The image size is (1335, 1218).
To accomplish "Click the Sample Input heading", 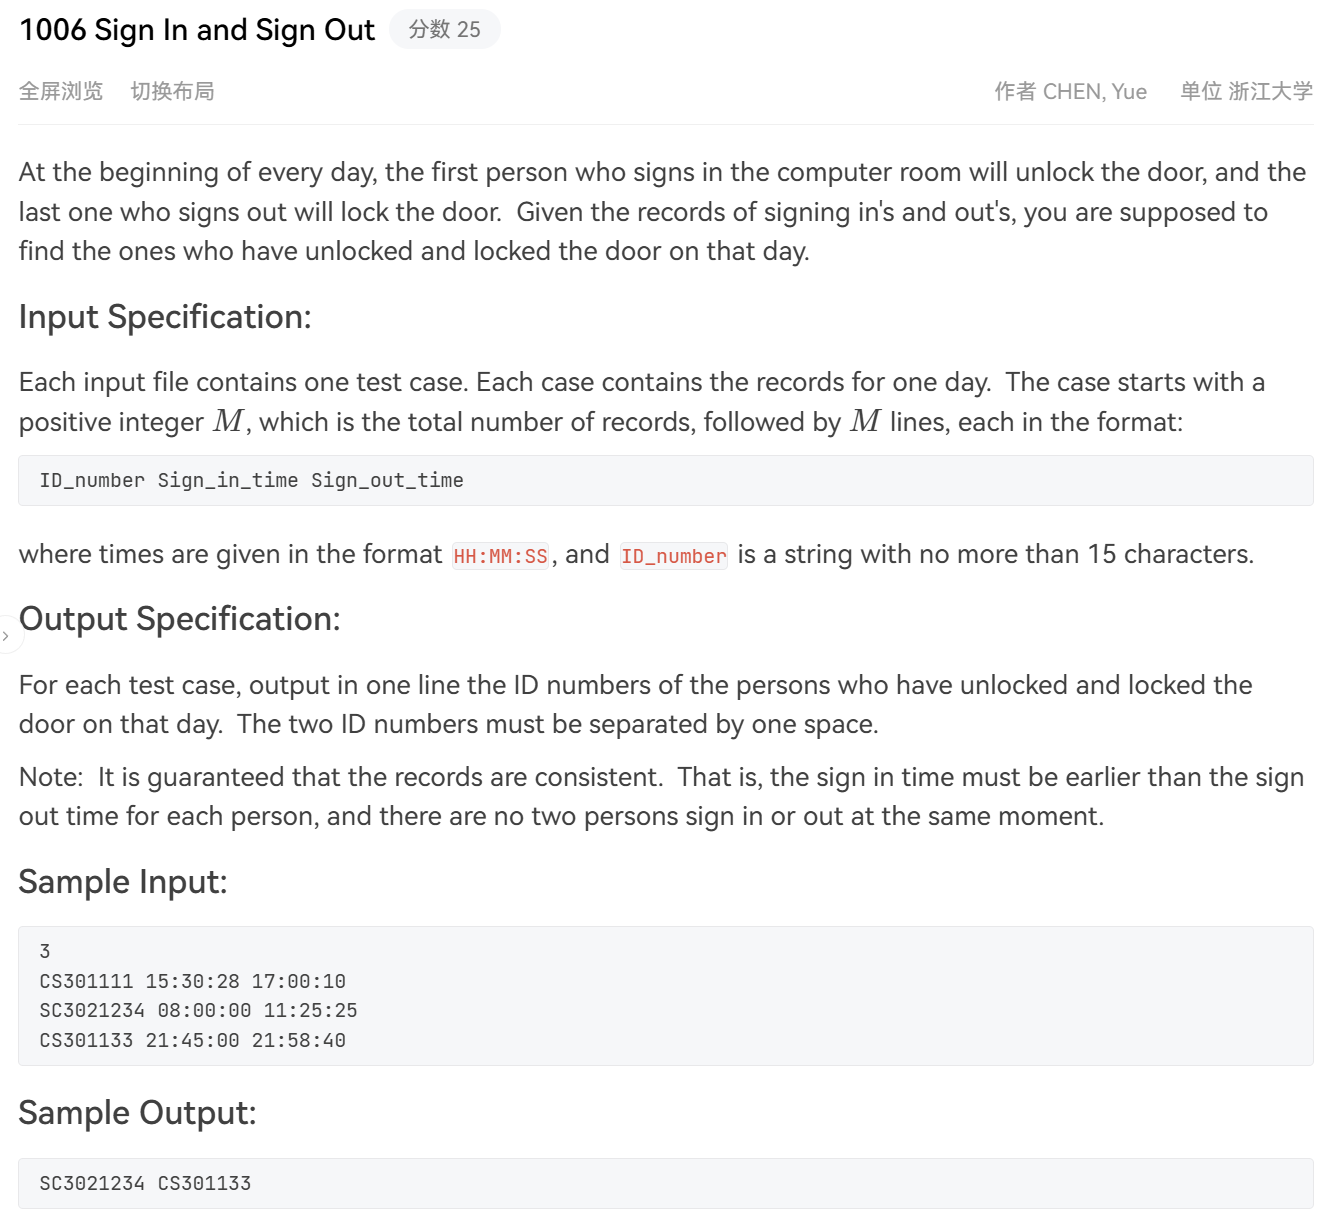I will pos(123,882).
